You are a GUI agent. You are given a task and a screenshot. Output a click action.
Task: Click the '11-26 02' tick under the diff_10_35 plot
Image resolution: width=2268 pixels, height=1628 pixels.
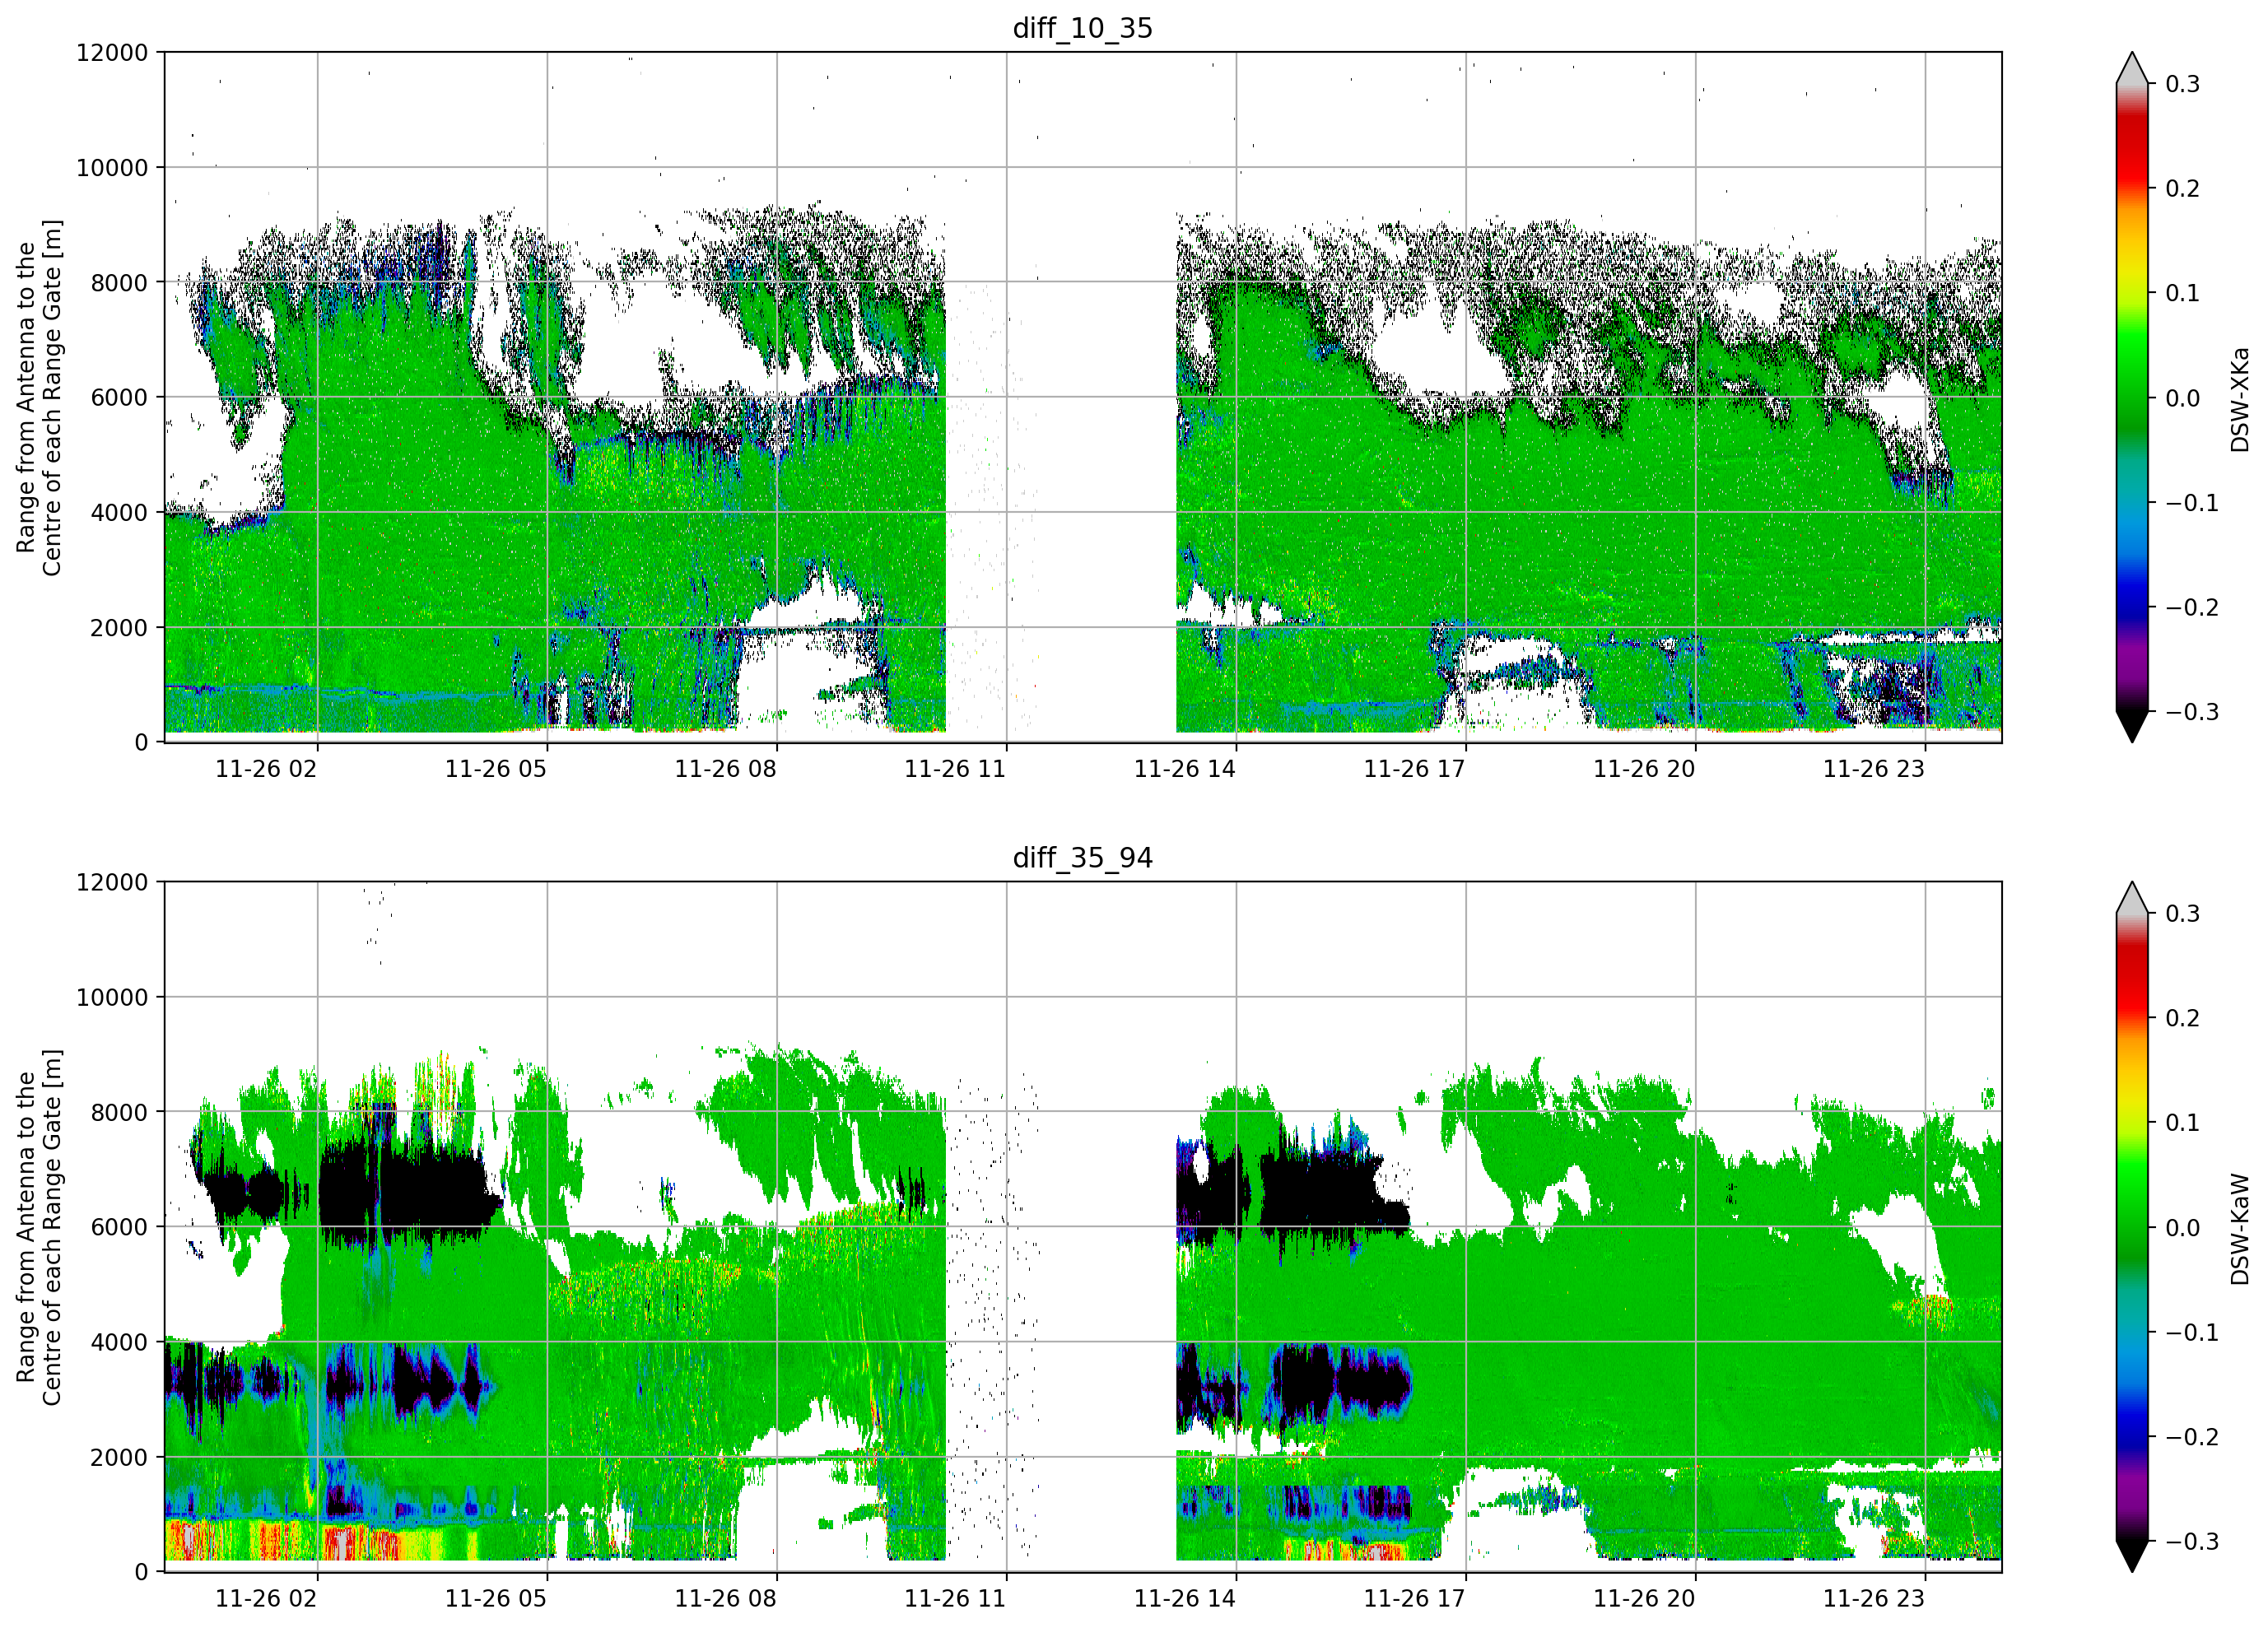(266, 769)
